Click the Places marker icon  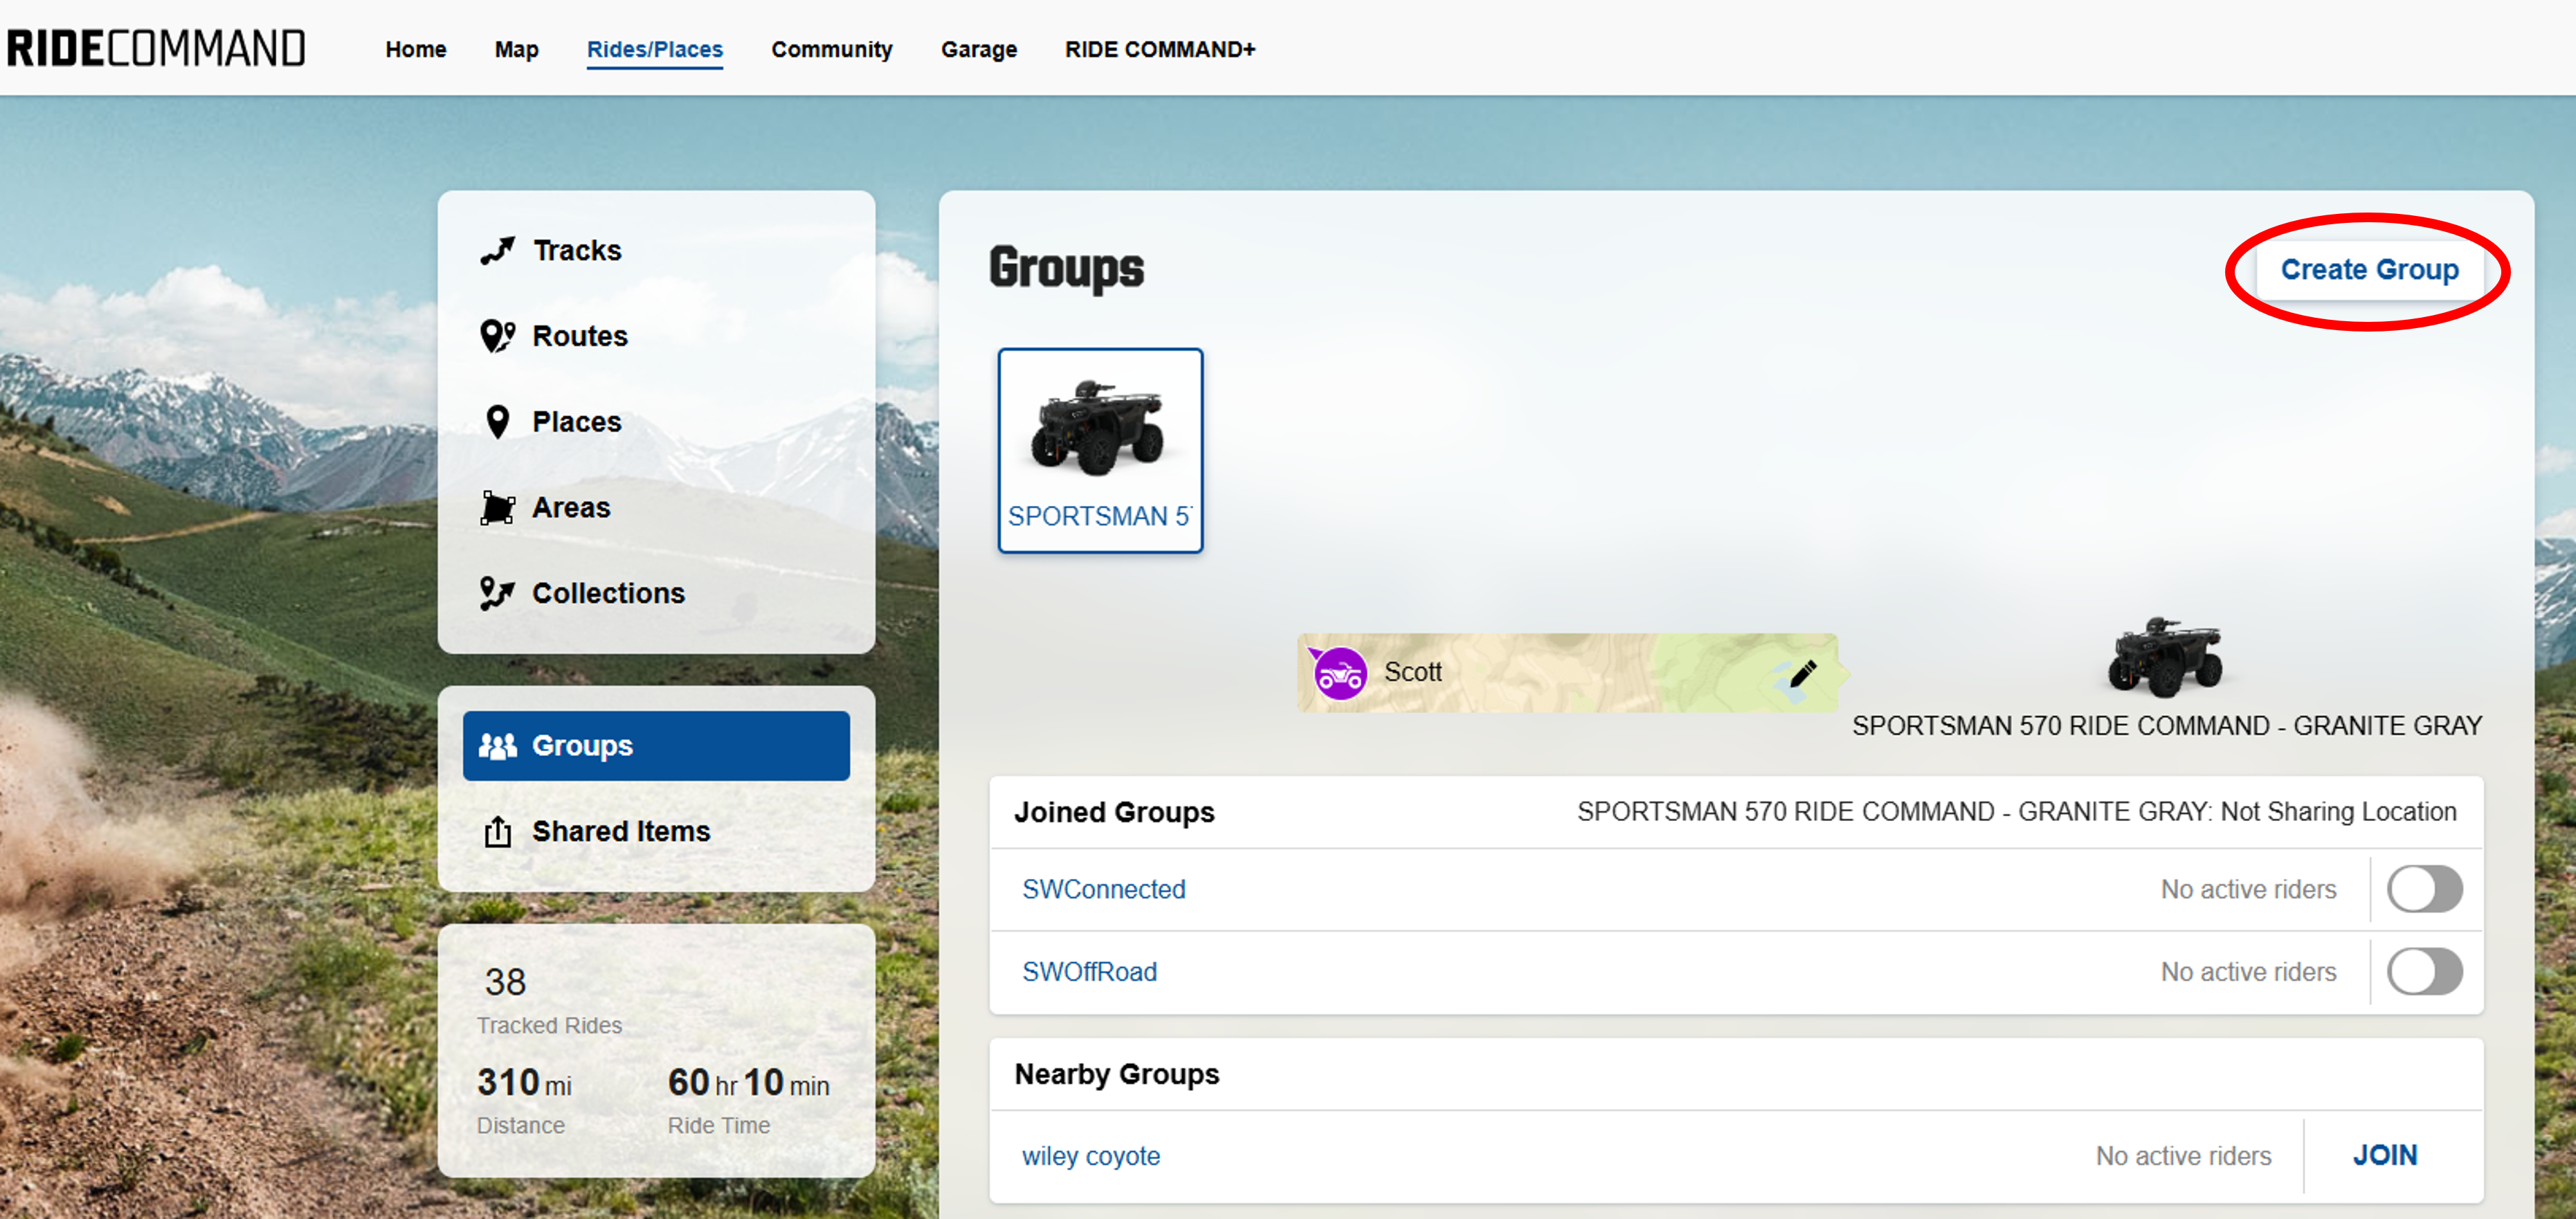pos(497,422)
